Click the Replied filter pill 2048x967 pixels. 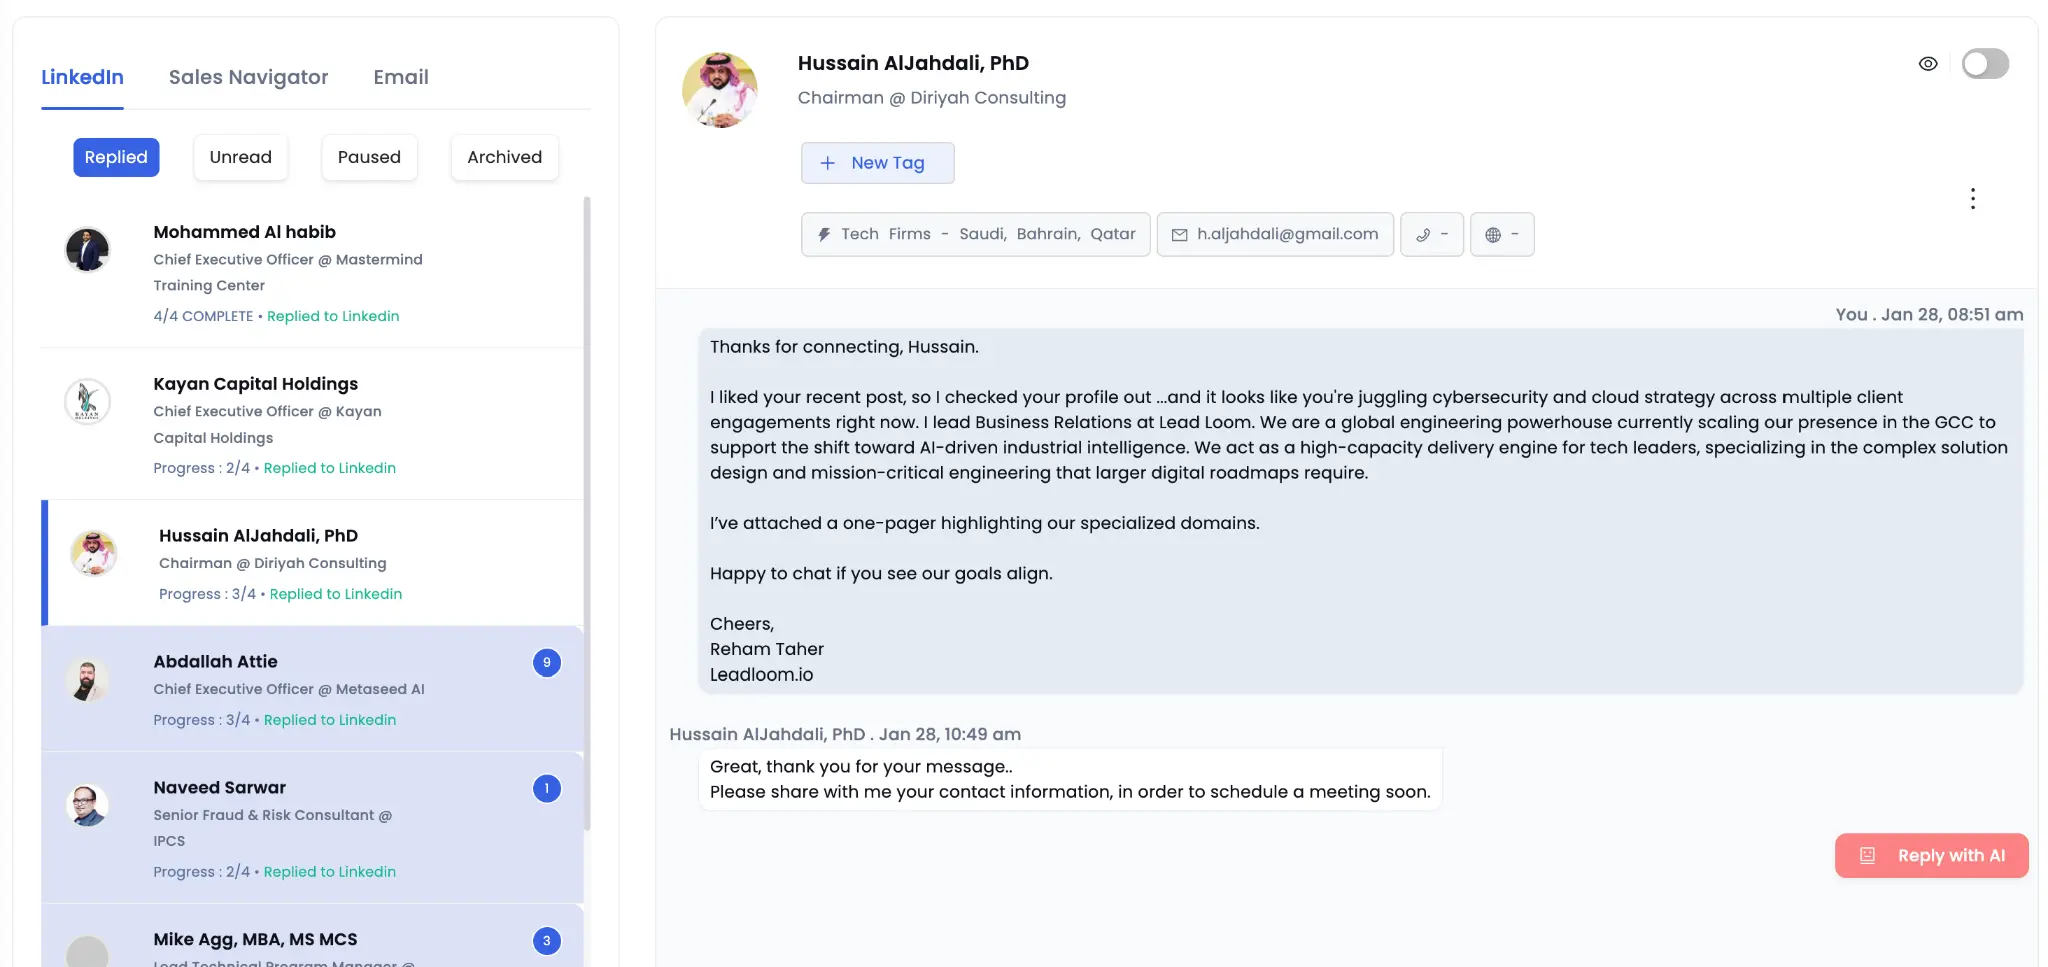(116, 157)
